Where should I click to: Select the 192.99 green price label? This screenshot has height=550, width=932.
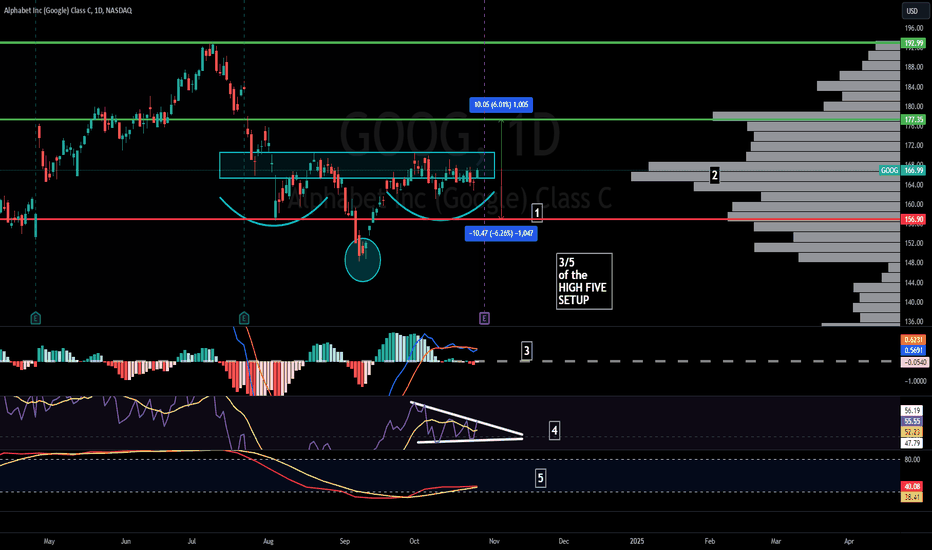click(x=913, y=43)
